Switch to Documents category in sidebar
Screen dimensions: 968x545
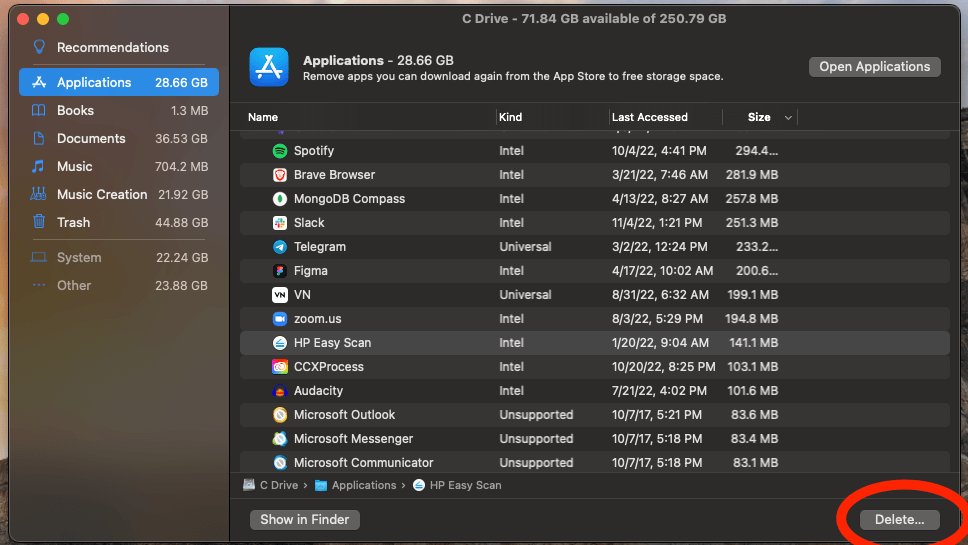coord(91,139)
